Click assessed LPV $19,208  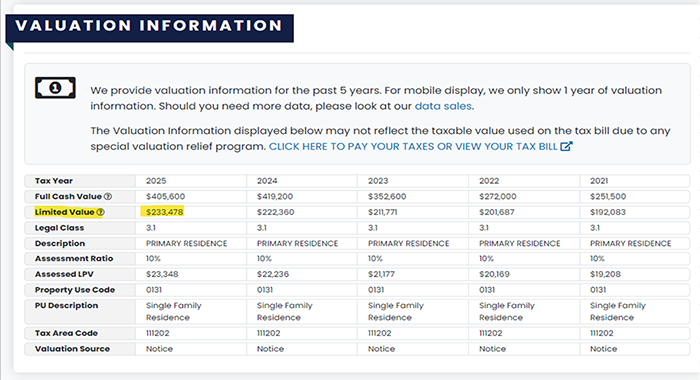tap(605, 274)
